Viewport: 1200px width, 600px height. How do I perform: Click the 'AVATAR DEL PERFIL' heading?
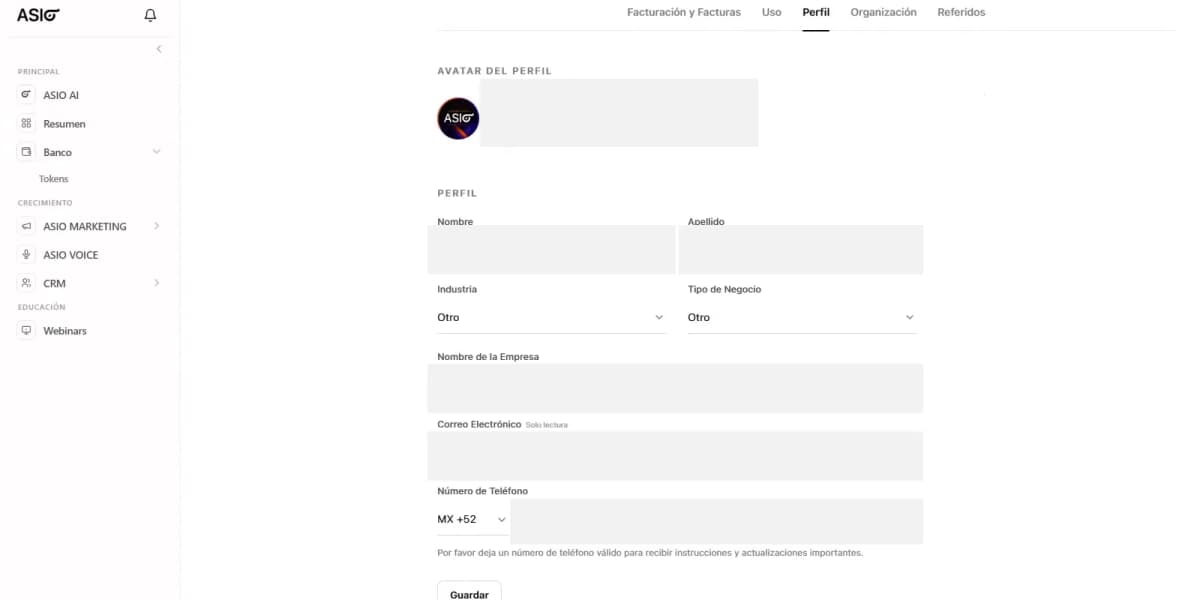(494, 71)
